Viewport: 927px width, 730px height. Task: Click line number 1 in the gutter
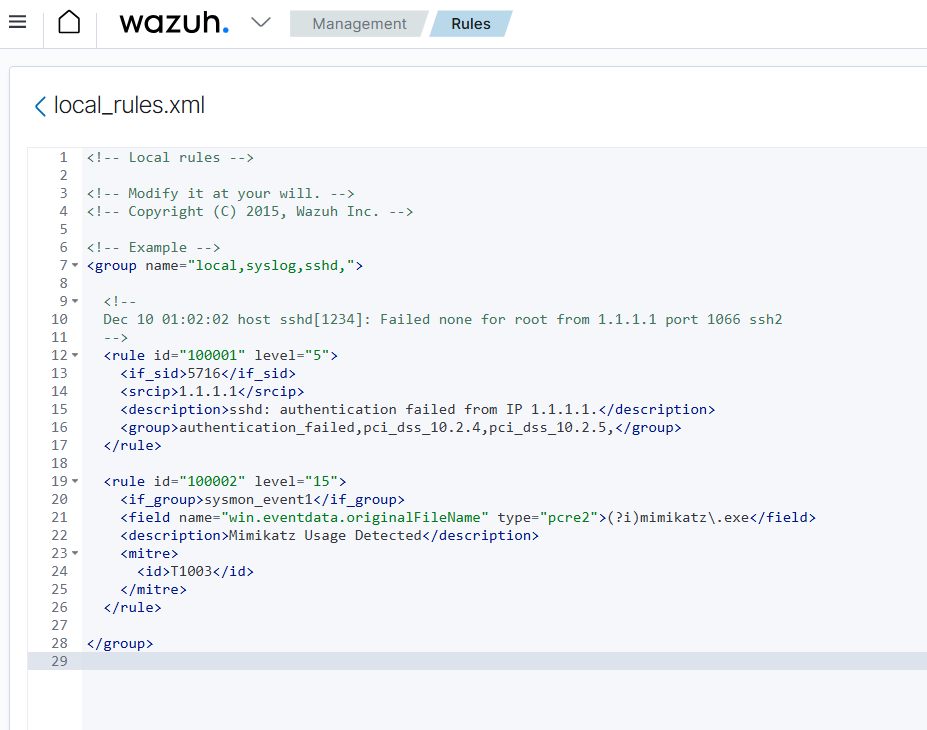pyautogui.click(x=63, y=158)
